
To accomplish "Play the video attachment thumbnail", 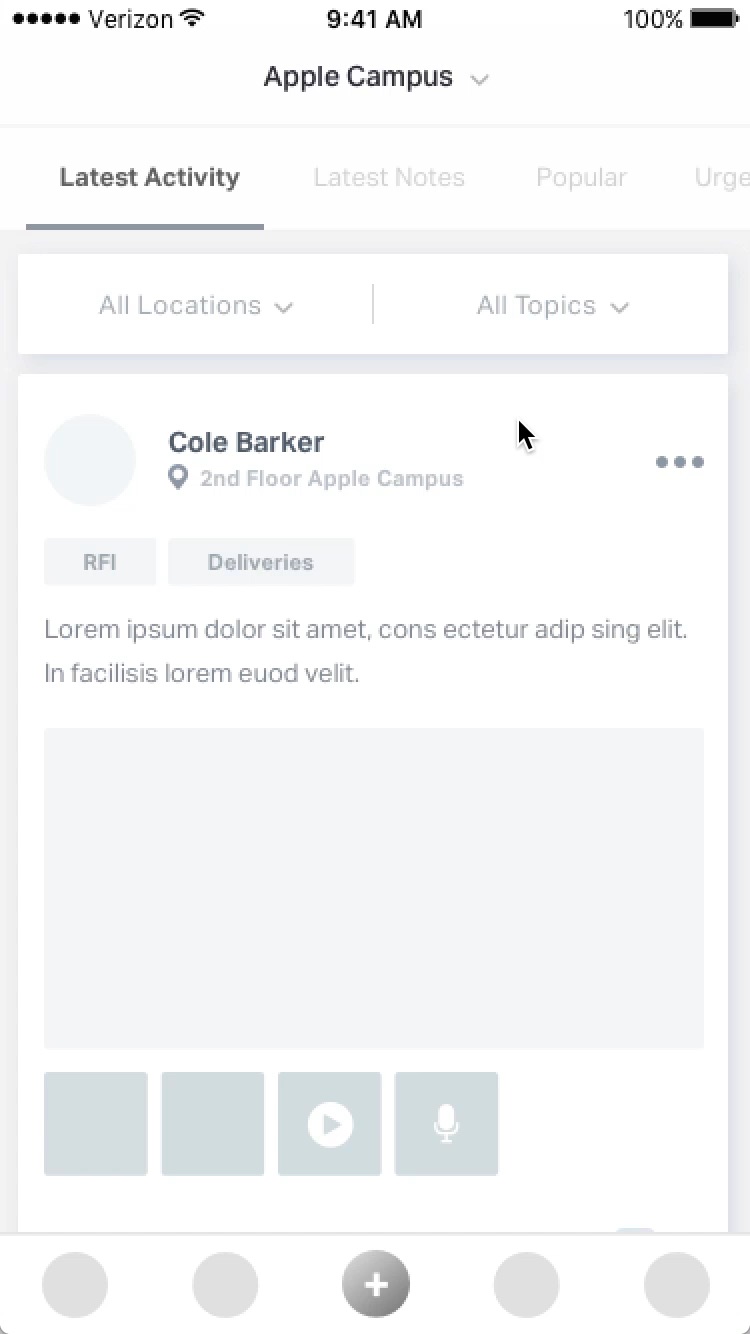I will coord(330,1124).
